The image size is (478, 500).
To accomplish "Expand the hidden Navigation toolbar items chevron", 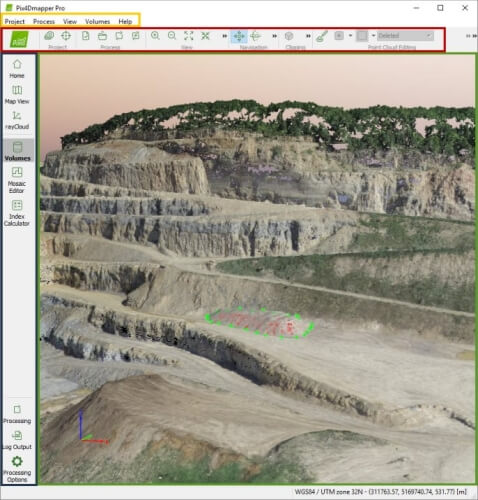I will pos(274,36).
